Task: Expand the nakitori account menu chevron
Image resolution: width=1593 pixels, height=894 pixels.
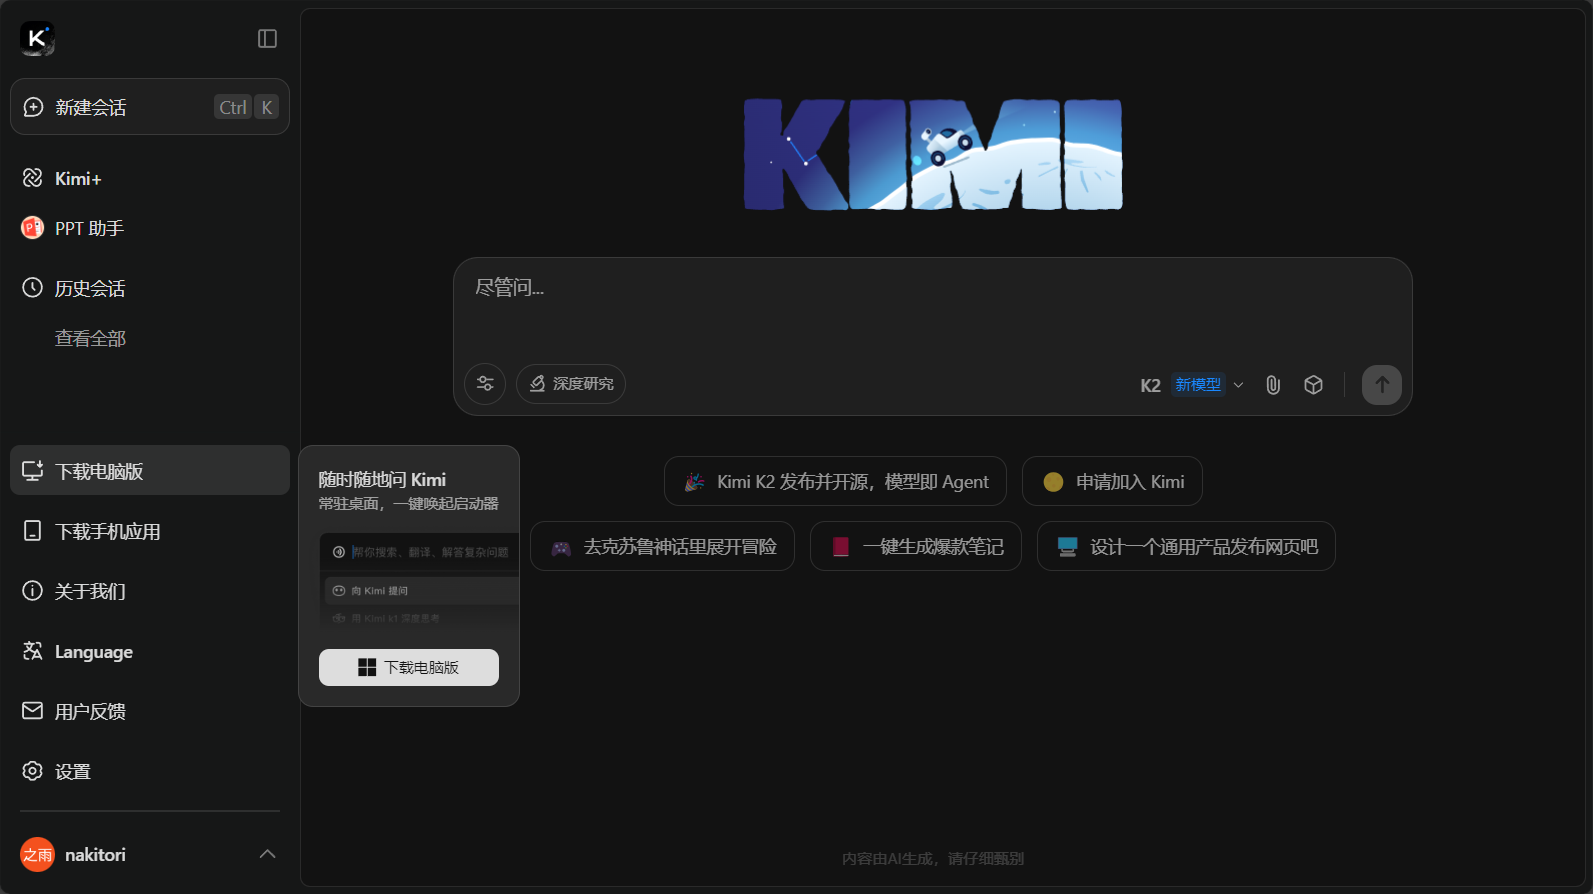Action: [267, 854]
